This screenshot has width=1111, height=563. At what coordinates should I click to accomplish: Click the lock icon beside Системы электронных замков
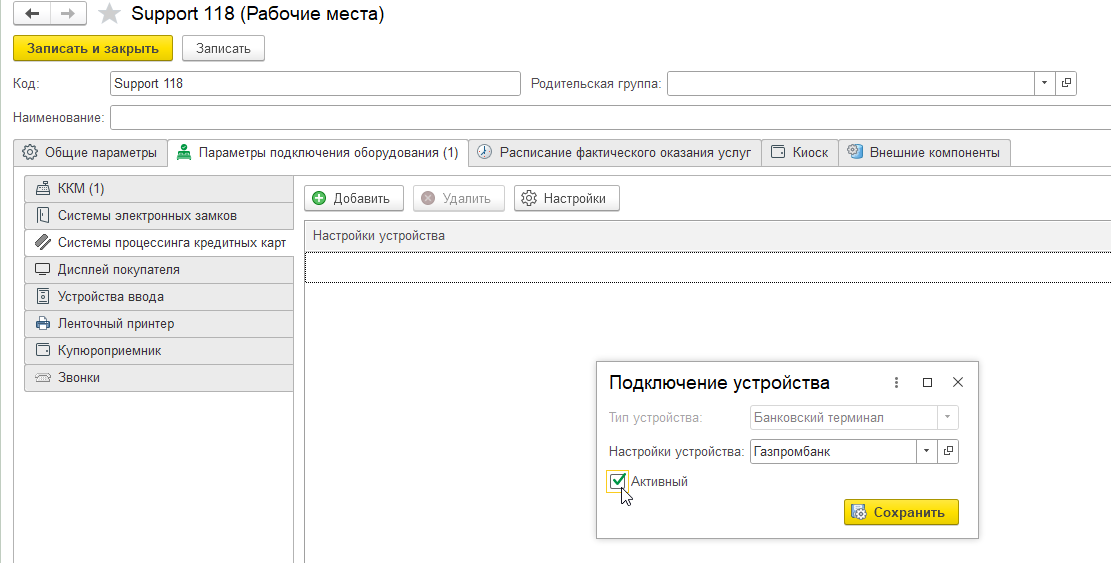[x=43, y=215]
